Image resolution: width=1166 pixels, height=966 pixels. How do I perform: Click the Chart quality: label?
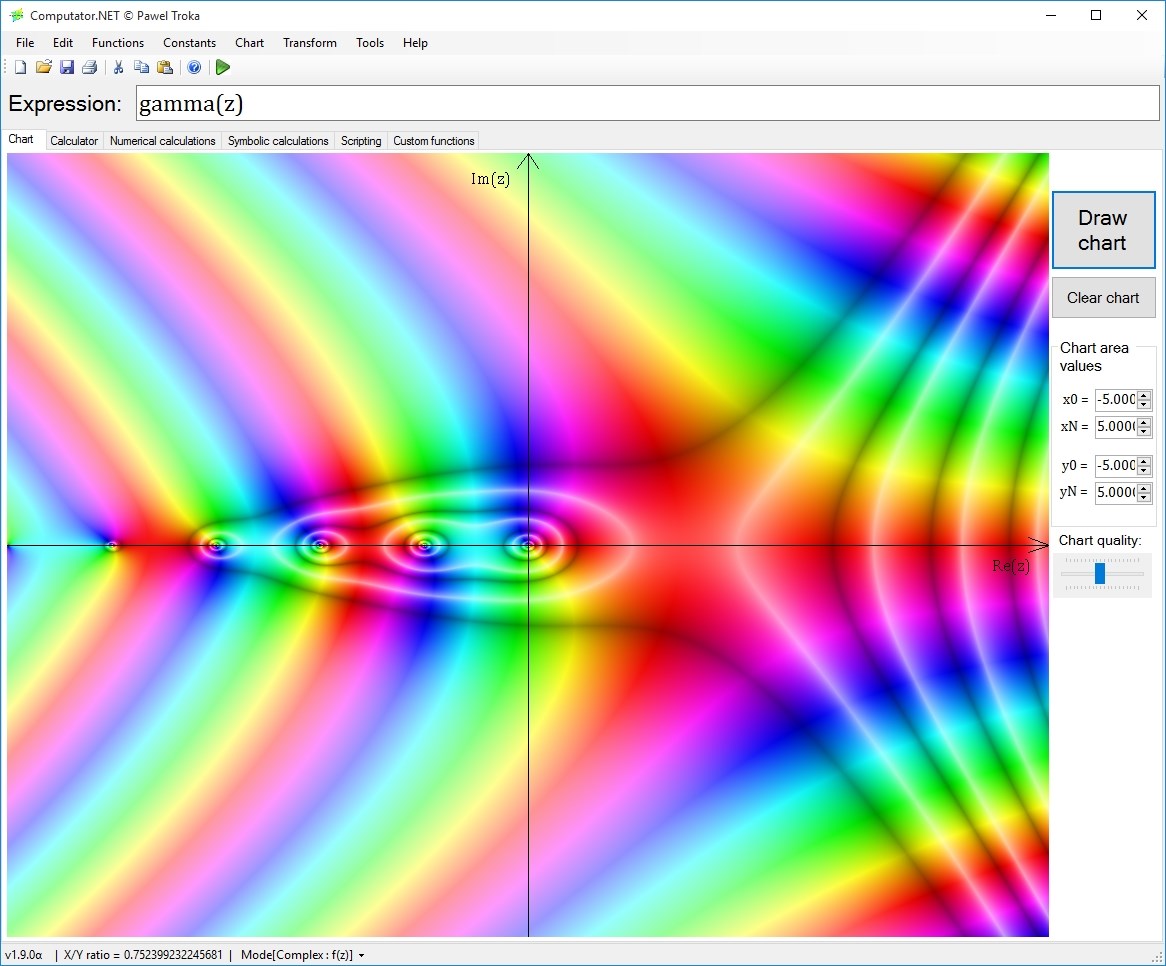click(x=1100, y=541)
